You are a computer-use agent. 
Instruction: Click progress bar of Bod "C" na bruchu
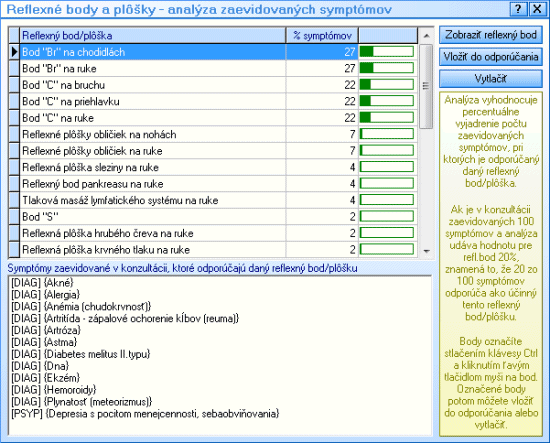387,85
